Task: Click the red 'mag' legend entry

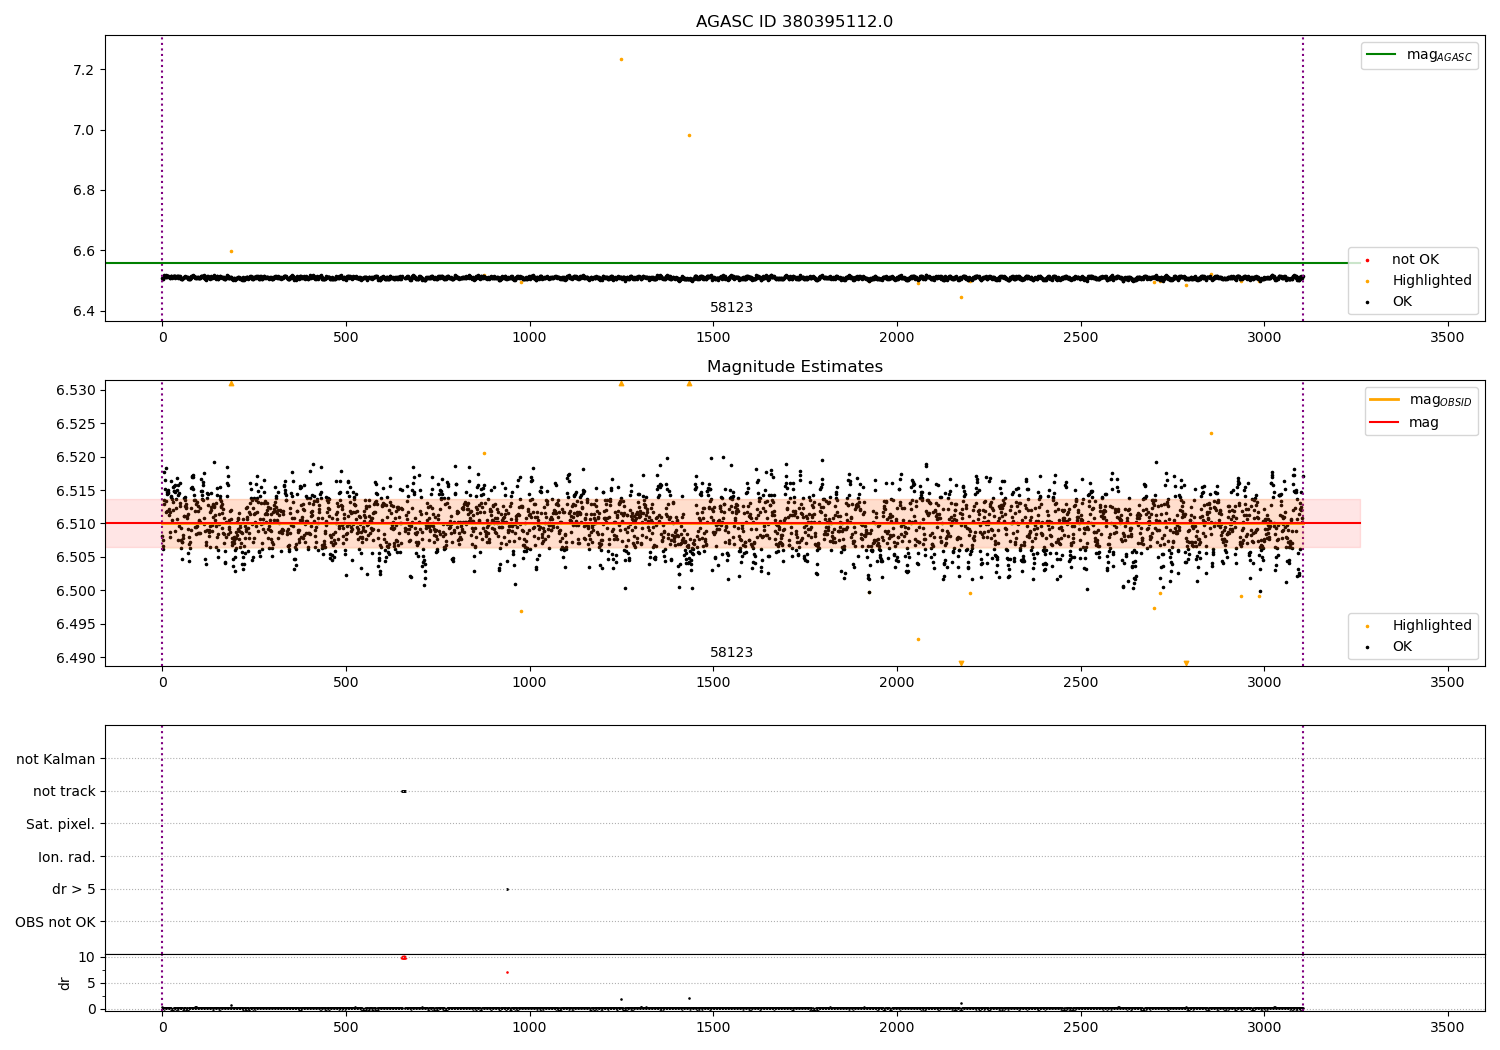Action: [x=1405, y=422]
